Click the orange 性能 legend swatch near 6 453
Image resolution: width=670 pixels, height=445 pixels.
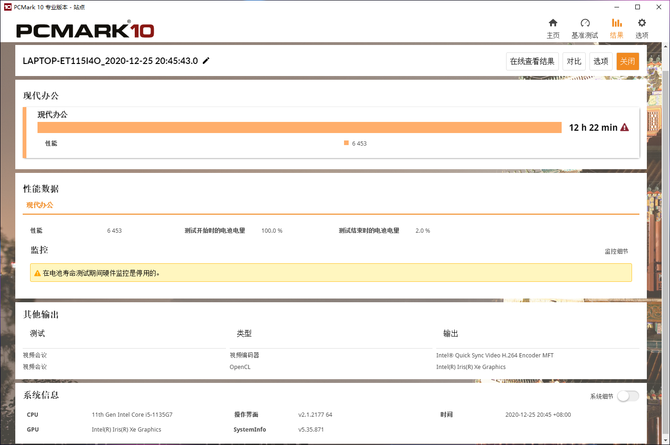(x=346, y=143)
